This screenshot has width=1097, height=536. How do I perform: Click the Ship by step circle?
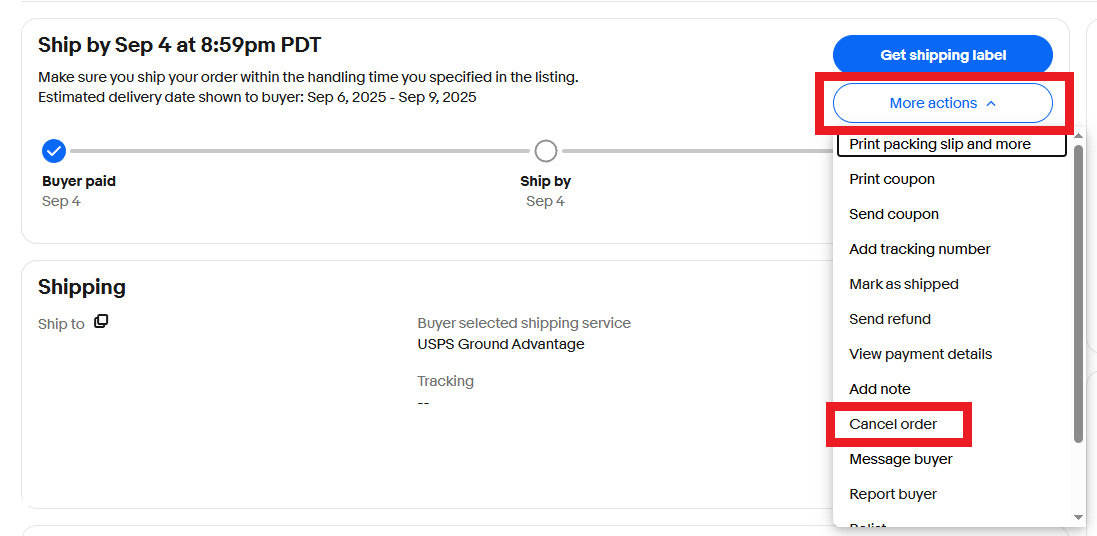tap(545, 151)
